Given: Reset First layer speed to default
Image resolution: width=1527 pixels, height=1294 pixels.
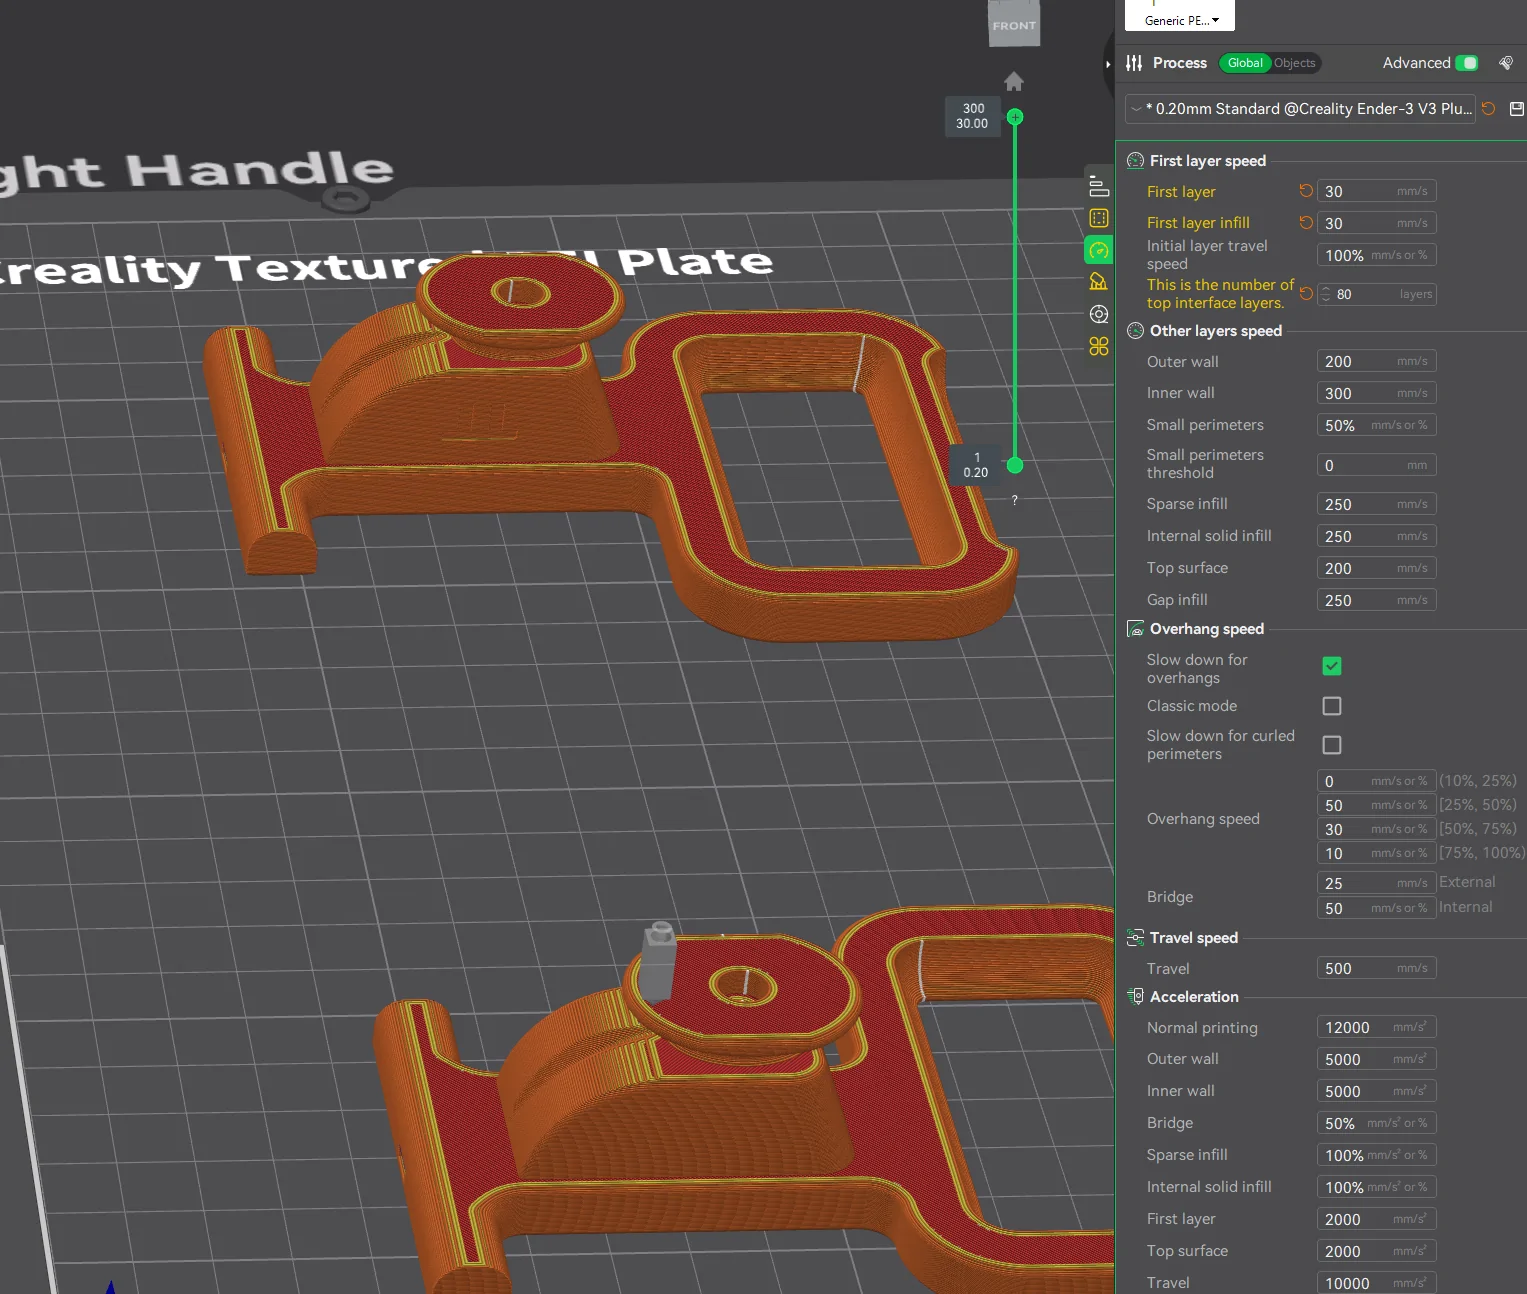Looking at the screenshot, I should (x=1306, y=191).
